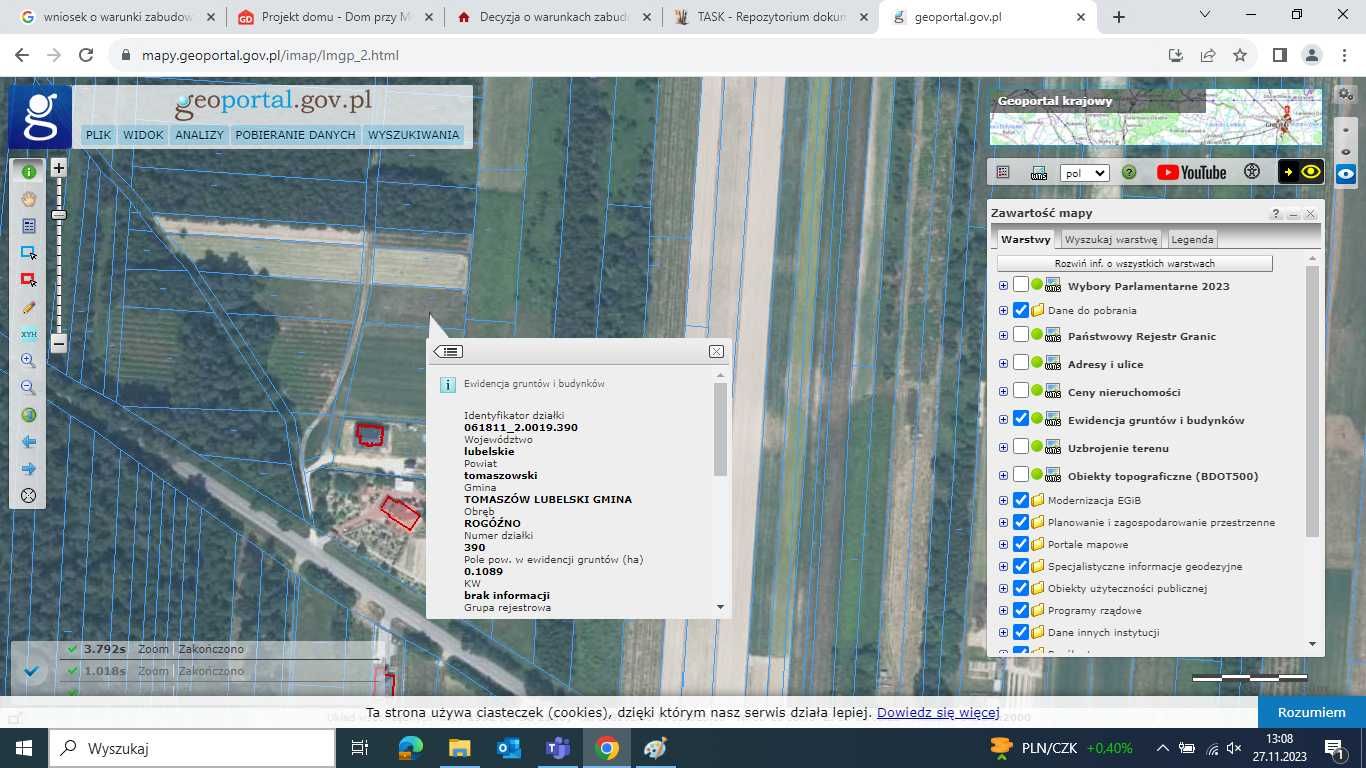
Task: Open the pol language dropdown
Action: tap(1085, 172)
